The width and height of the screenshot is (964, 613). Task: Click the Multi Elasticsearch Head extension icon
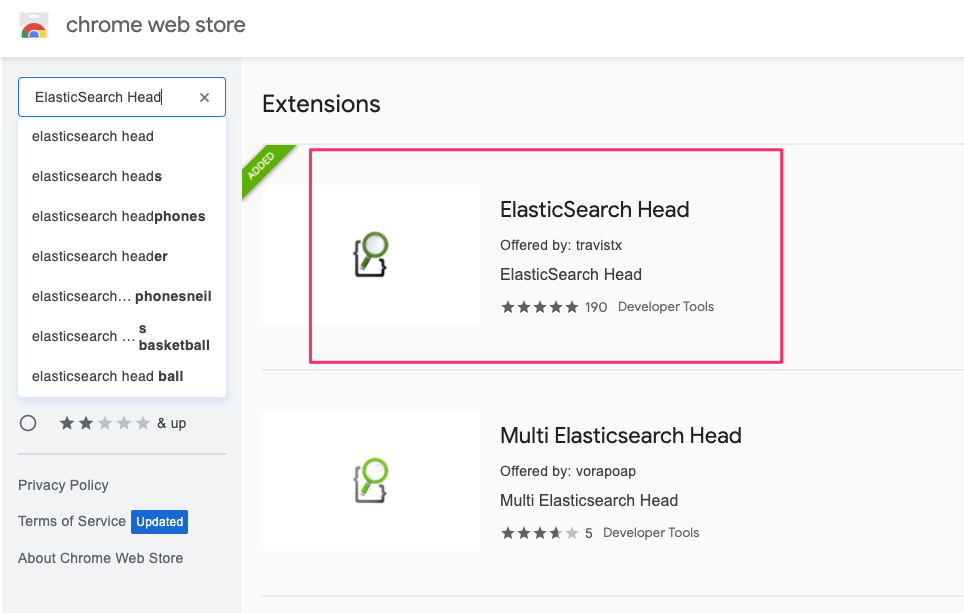pos(371,481)
